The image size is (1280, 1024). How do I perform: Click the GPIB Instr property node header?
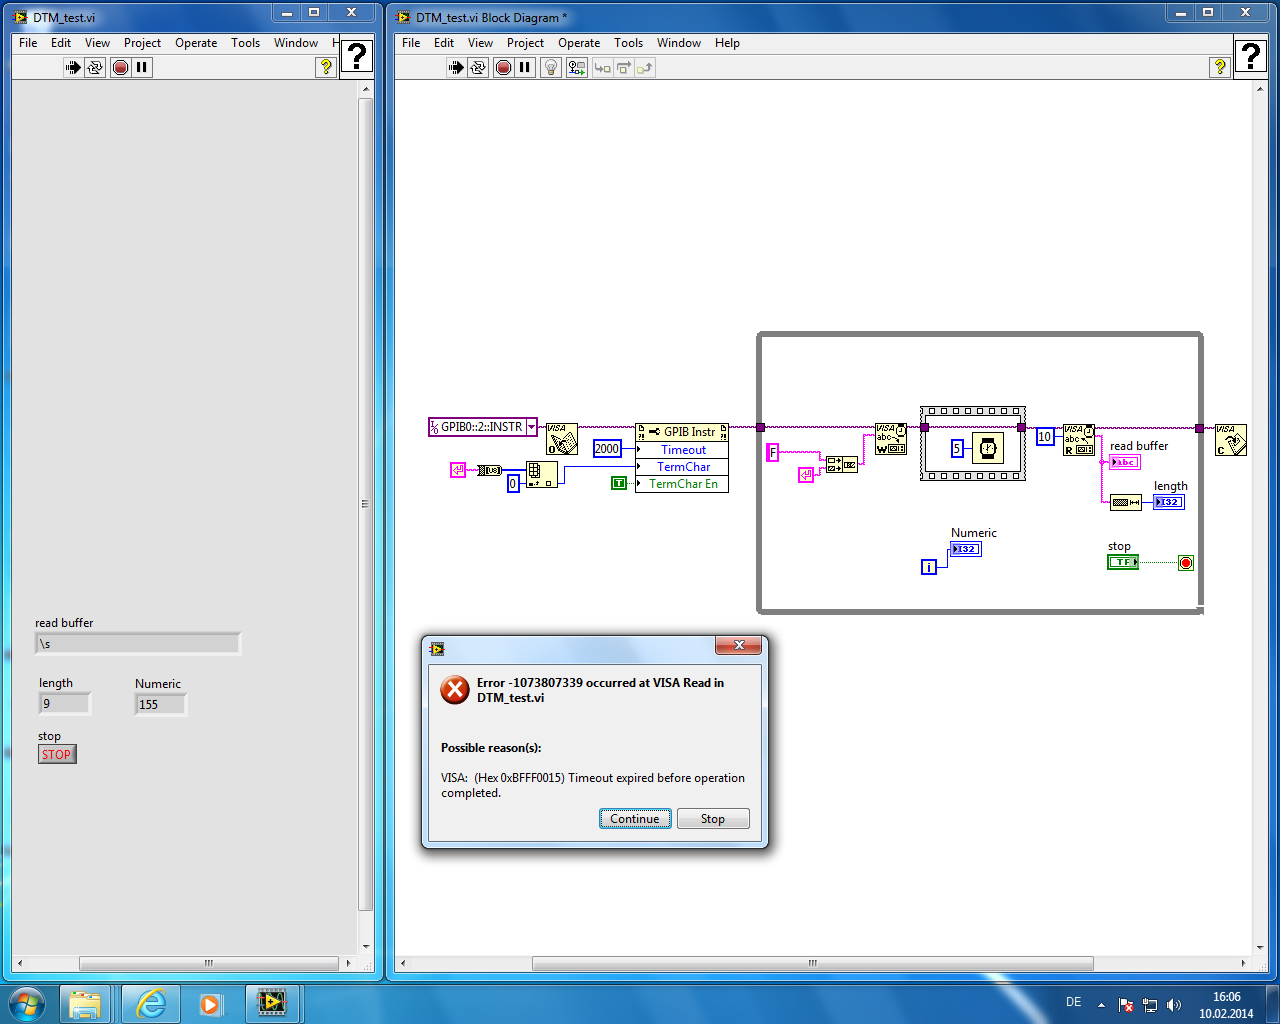click(x=682, y=432)
